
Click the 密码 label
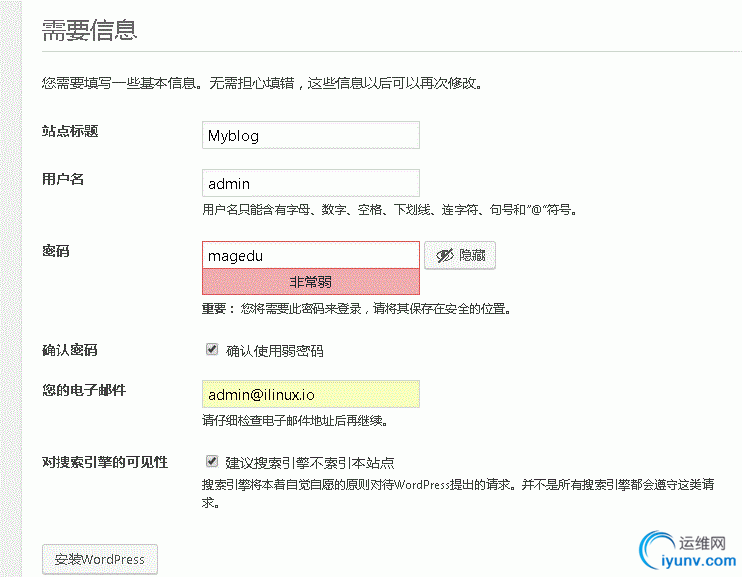56,251
